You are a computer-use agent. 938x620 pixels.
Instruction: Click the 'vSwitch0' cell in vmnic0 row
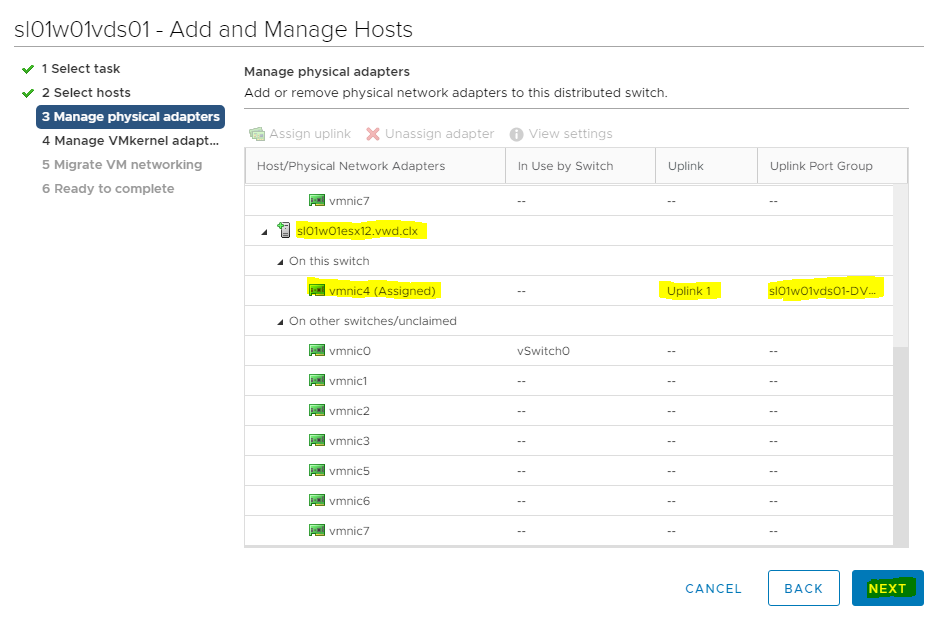pos(543,351)
